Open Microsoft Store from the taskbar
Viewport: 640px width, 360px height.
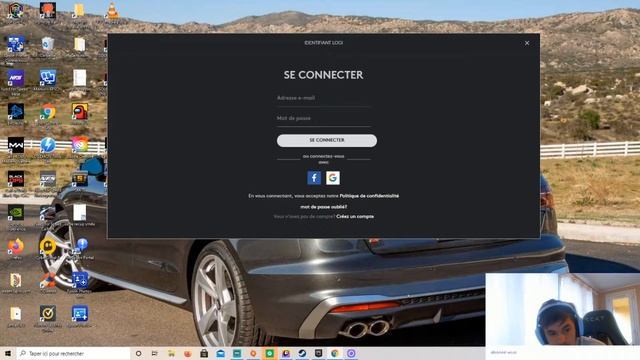pos(204,353)
